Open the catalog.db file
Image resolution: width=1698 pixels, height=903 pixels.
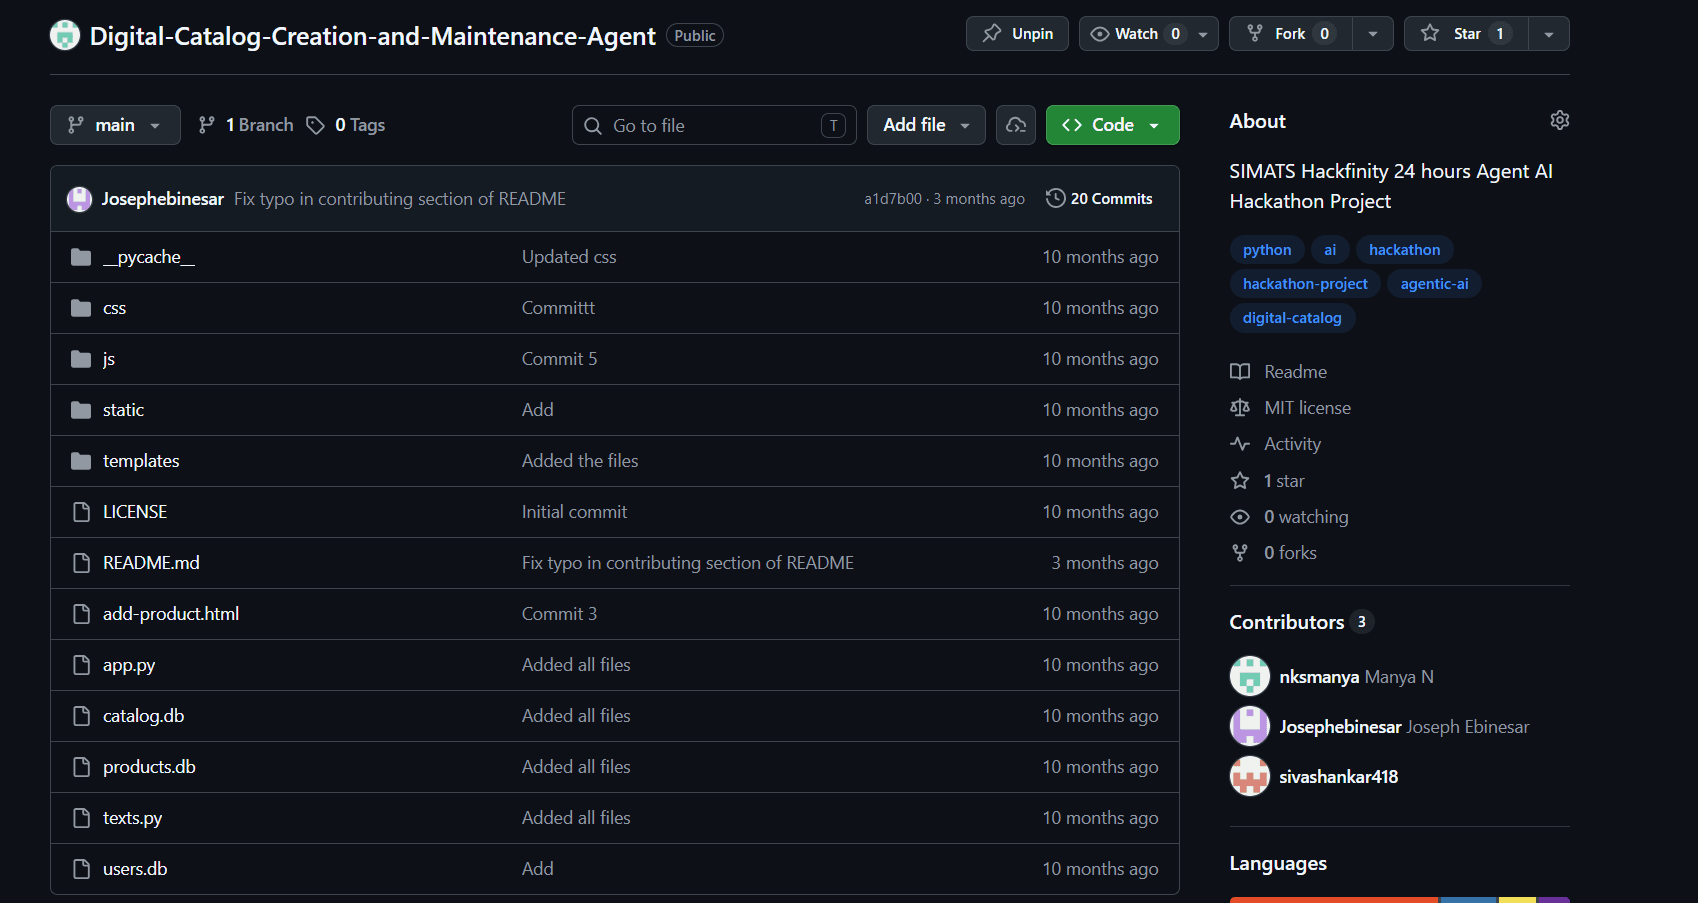tap(143, 716)
